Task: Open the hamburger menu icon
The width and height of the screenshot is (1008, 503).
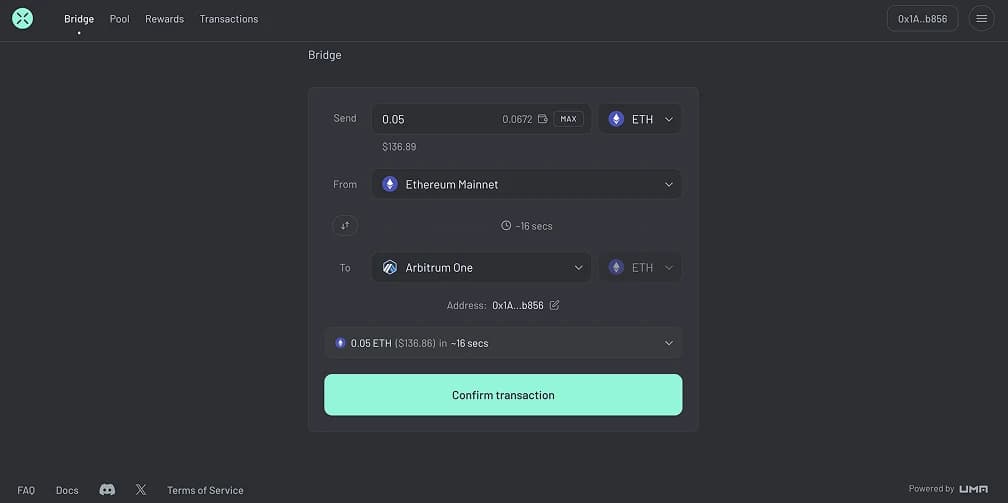Action: tap(981, 19)
